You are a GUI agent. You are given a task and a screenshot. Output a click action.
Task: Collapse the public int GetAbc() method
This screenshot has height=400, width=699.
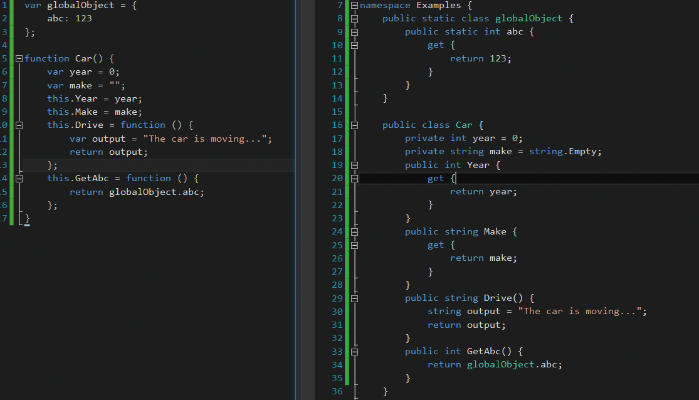tap(354, 352)
